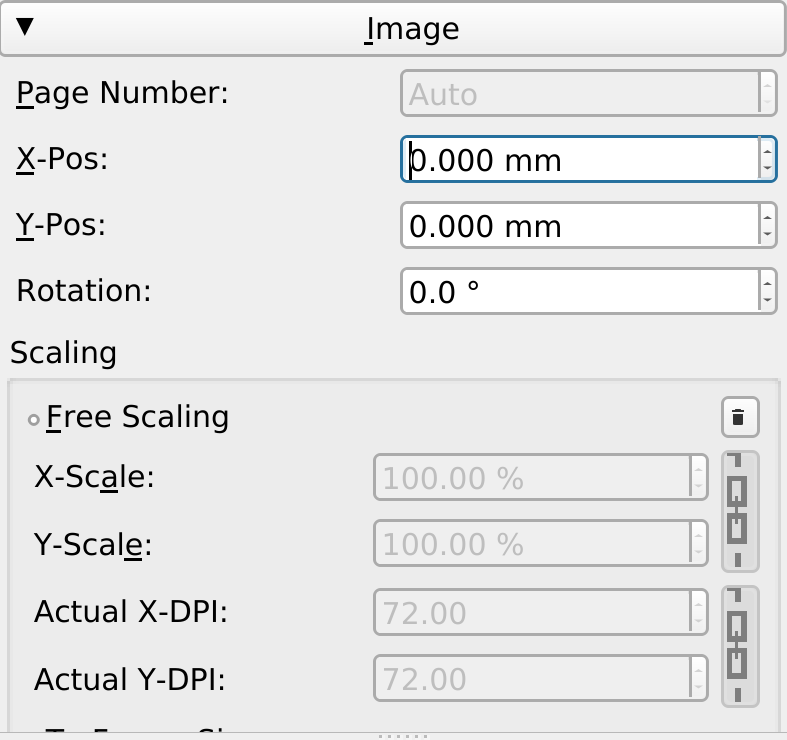This screenshot has width=787, height=740.
Task: Click the trash icon beside Free Scaling
Action: click(739, 417)
